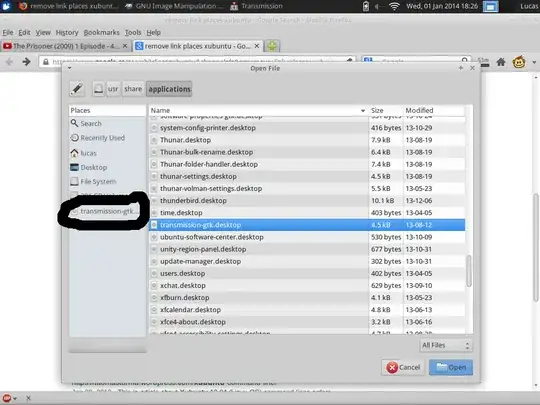Select unity-region-panel.desktop file
Screen dimensions: 540x405
point(307,249)
